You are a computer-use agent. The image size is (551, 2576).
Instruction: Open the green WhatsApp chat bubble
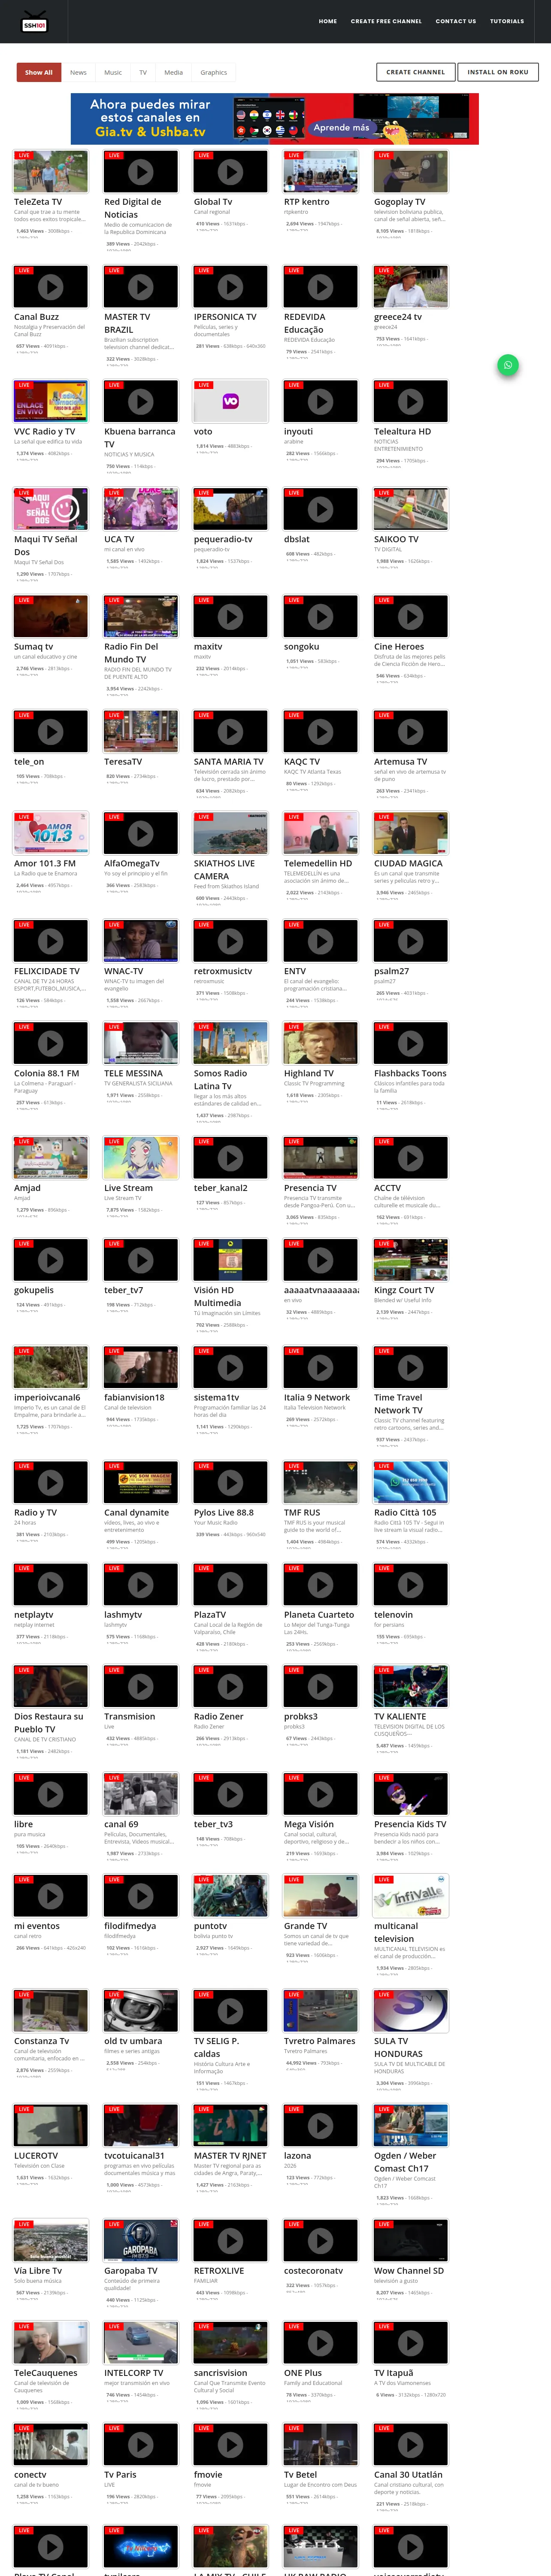(508, 365)
